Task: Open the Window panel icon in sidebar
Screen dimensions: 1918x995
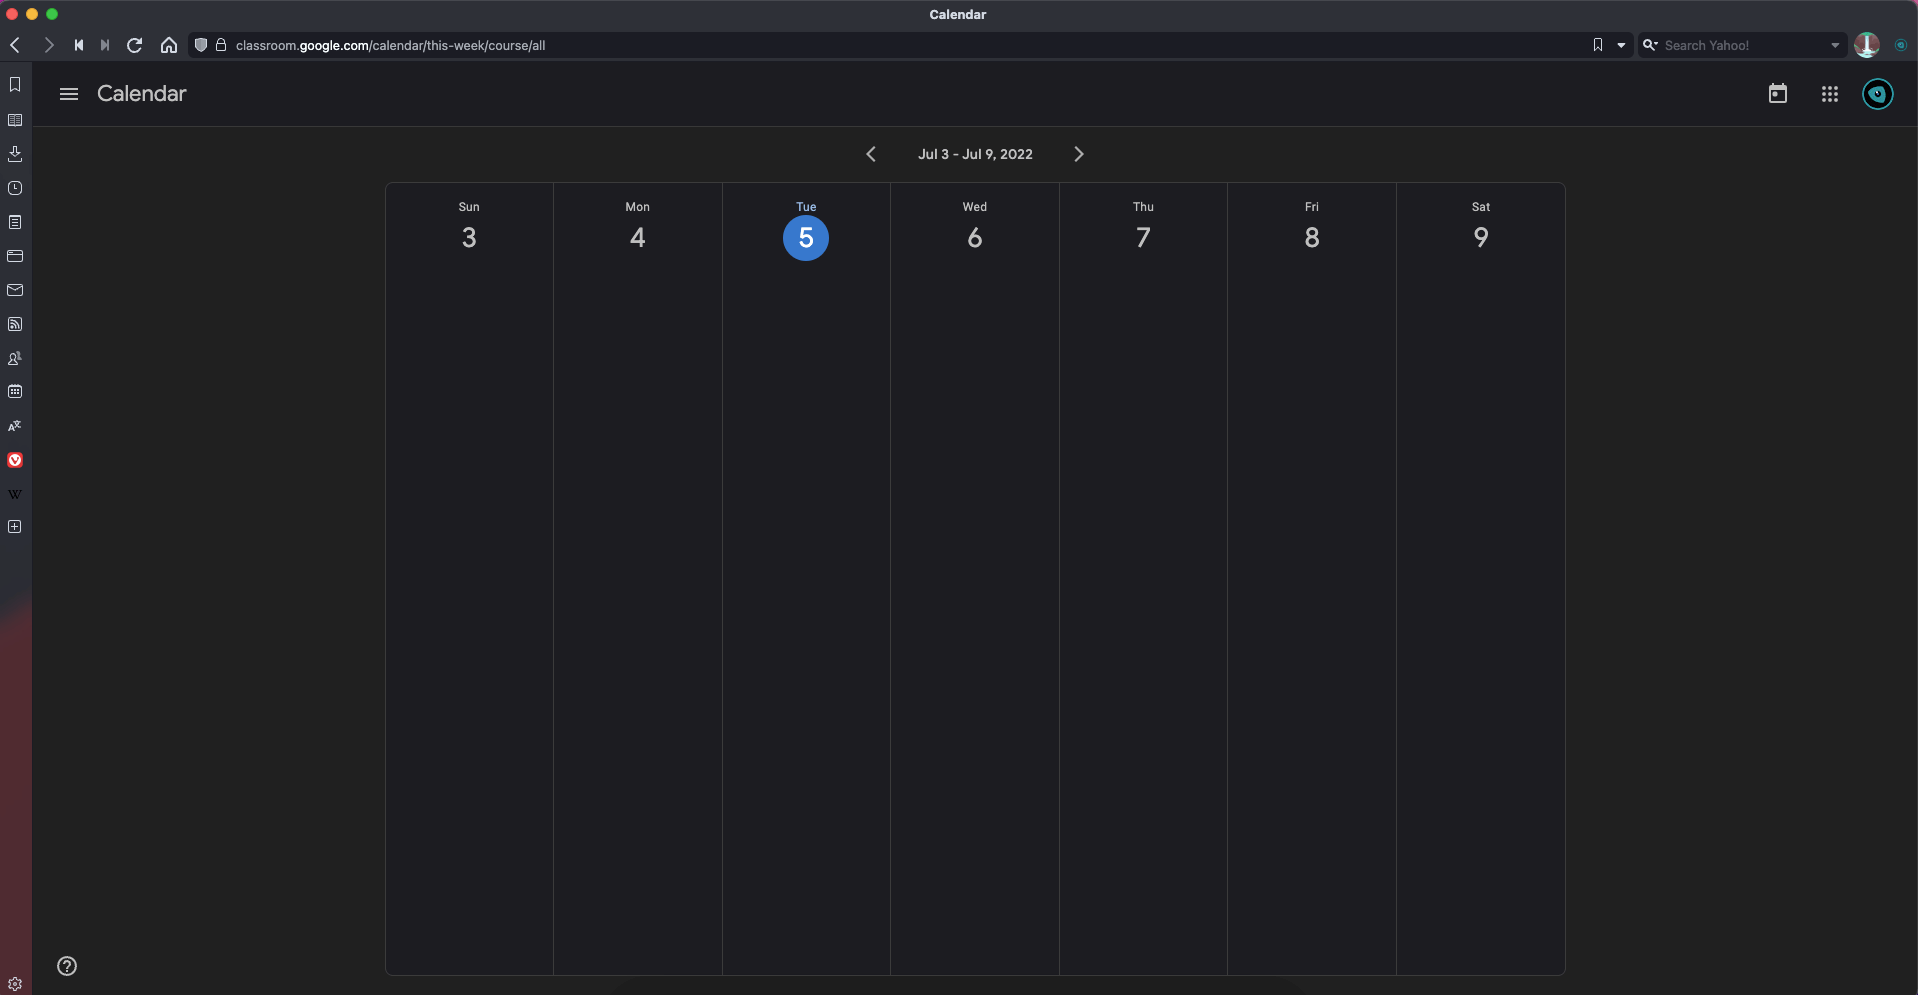Action: coord(15,256)
